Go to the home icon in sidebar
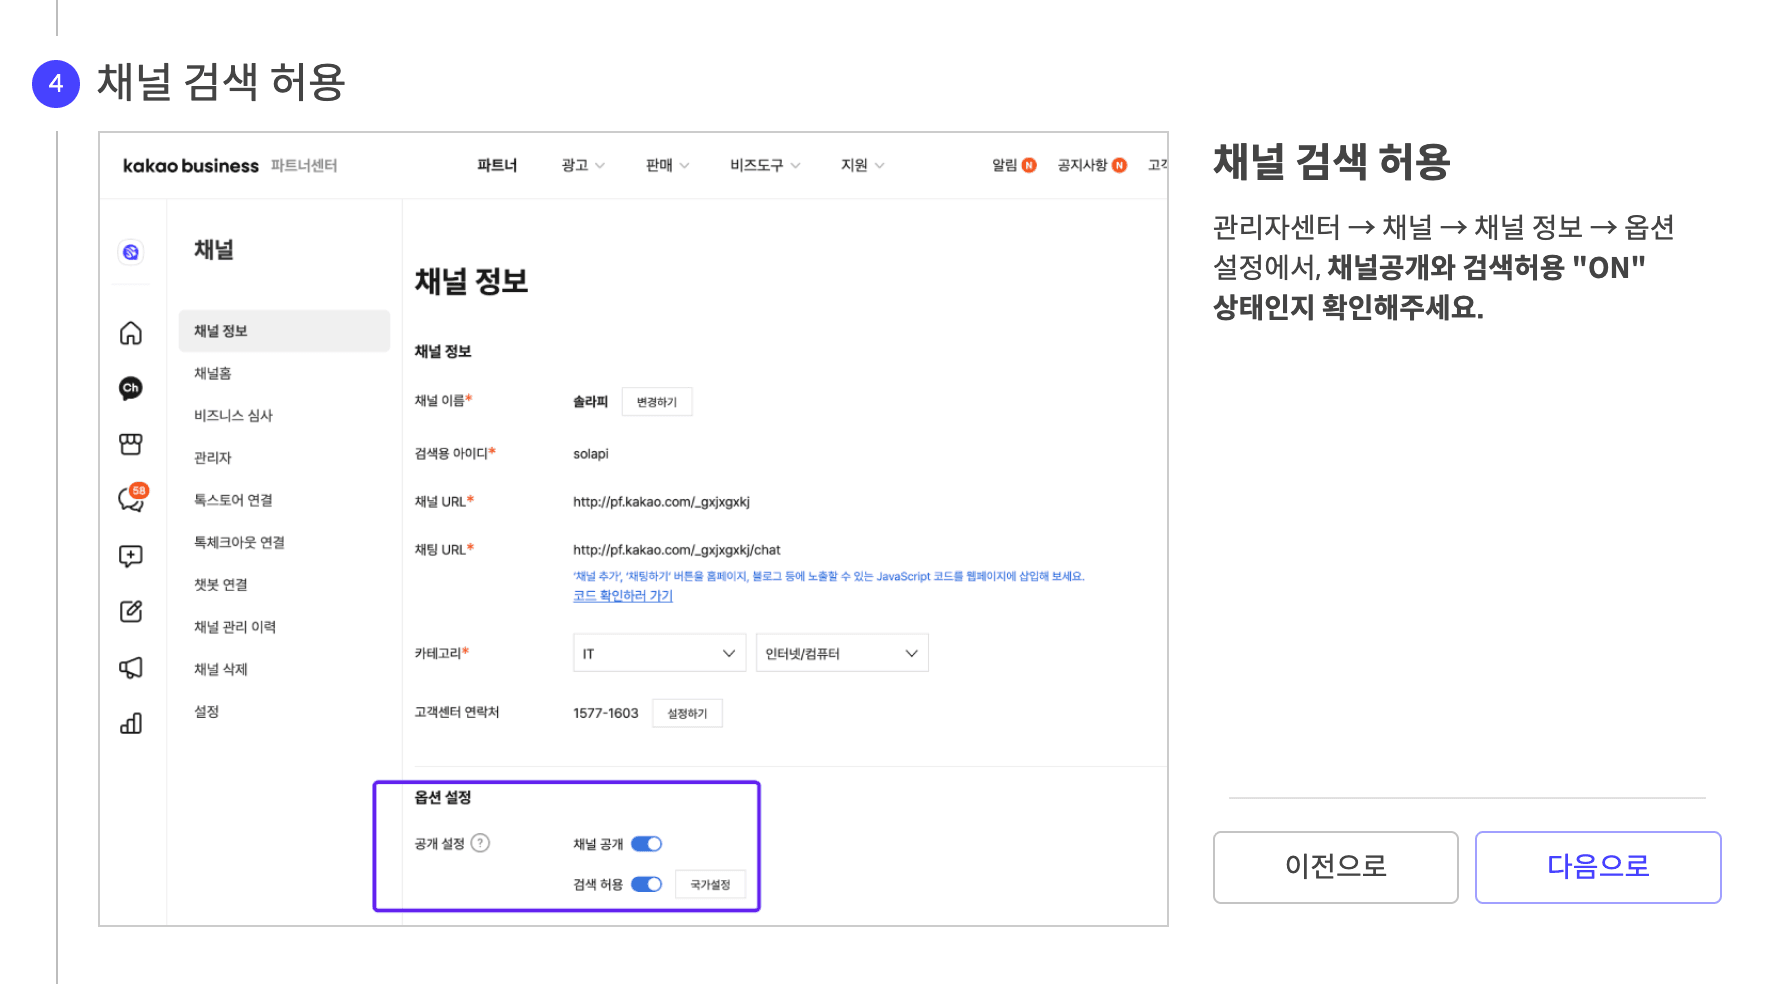The height and width of the screenshot is (986, 1774). [x=131, y=333]
